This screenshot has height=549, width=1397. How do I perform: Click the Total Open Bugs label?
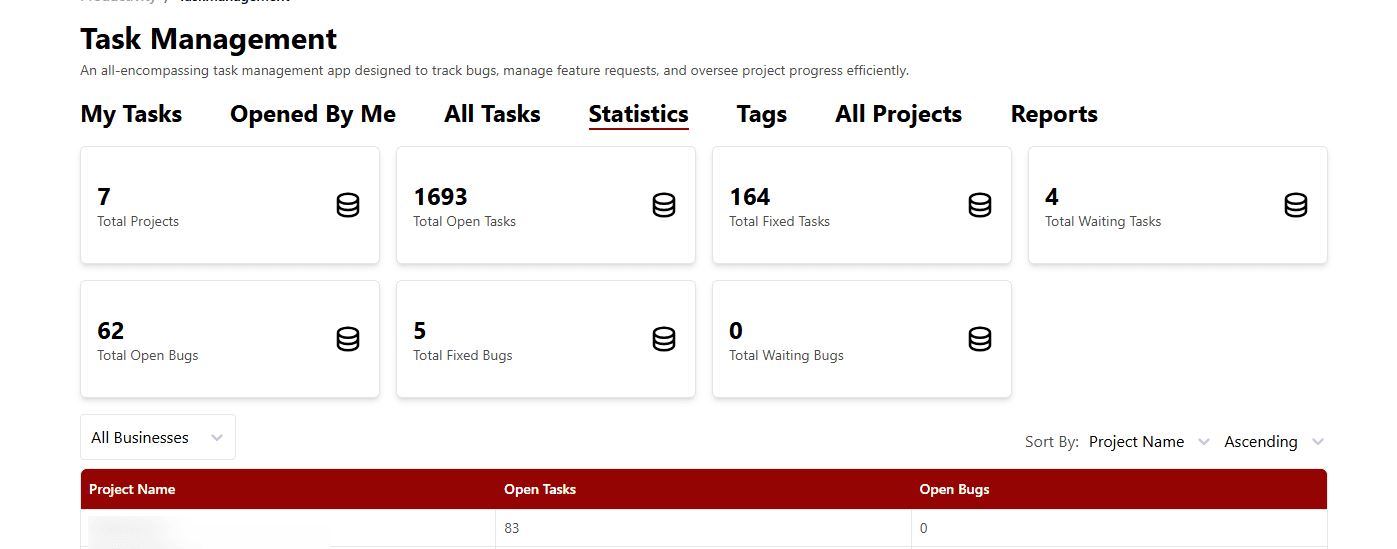coord(148,356)
